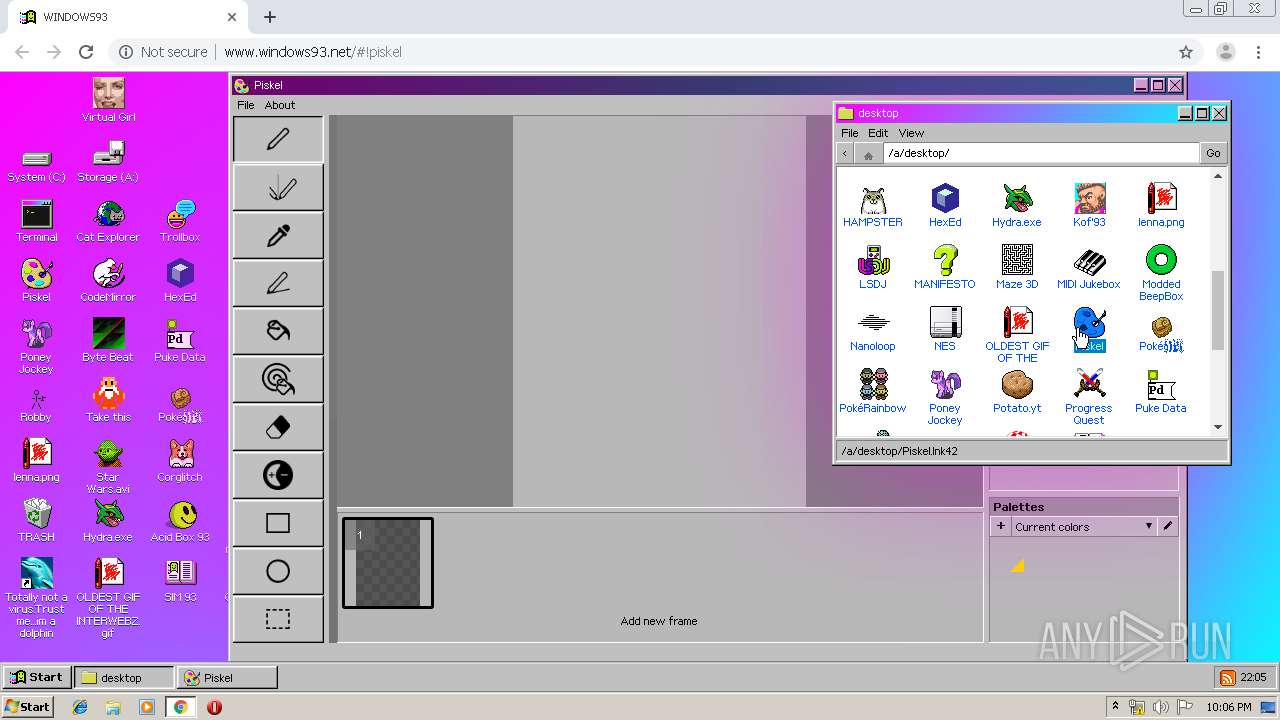Open Puke Data in the desktop folder window

click(1161, 392)
